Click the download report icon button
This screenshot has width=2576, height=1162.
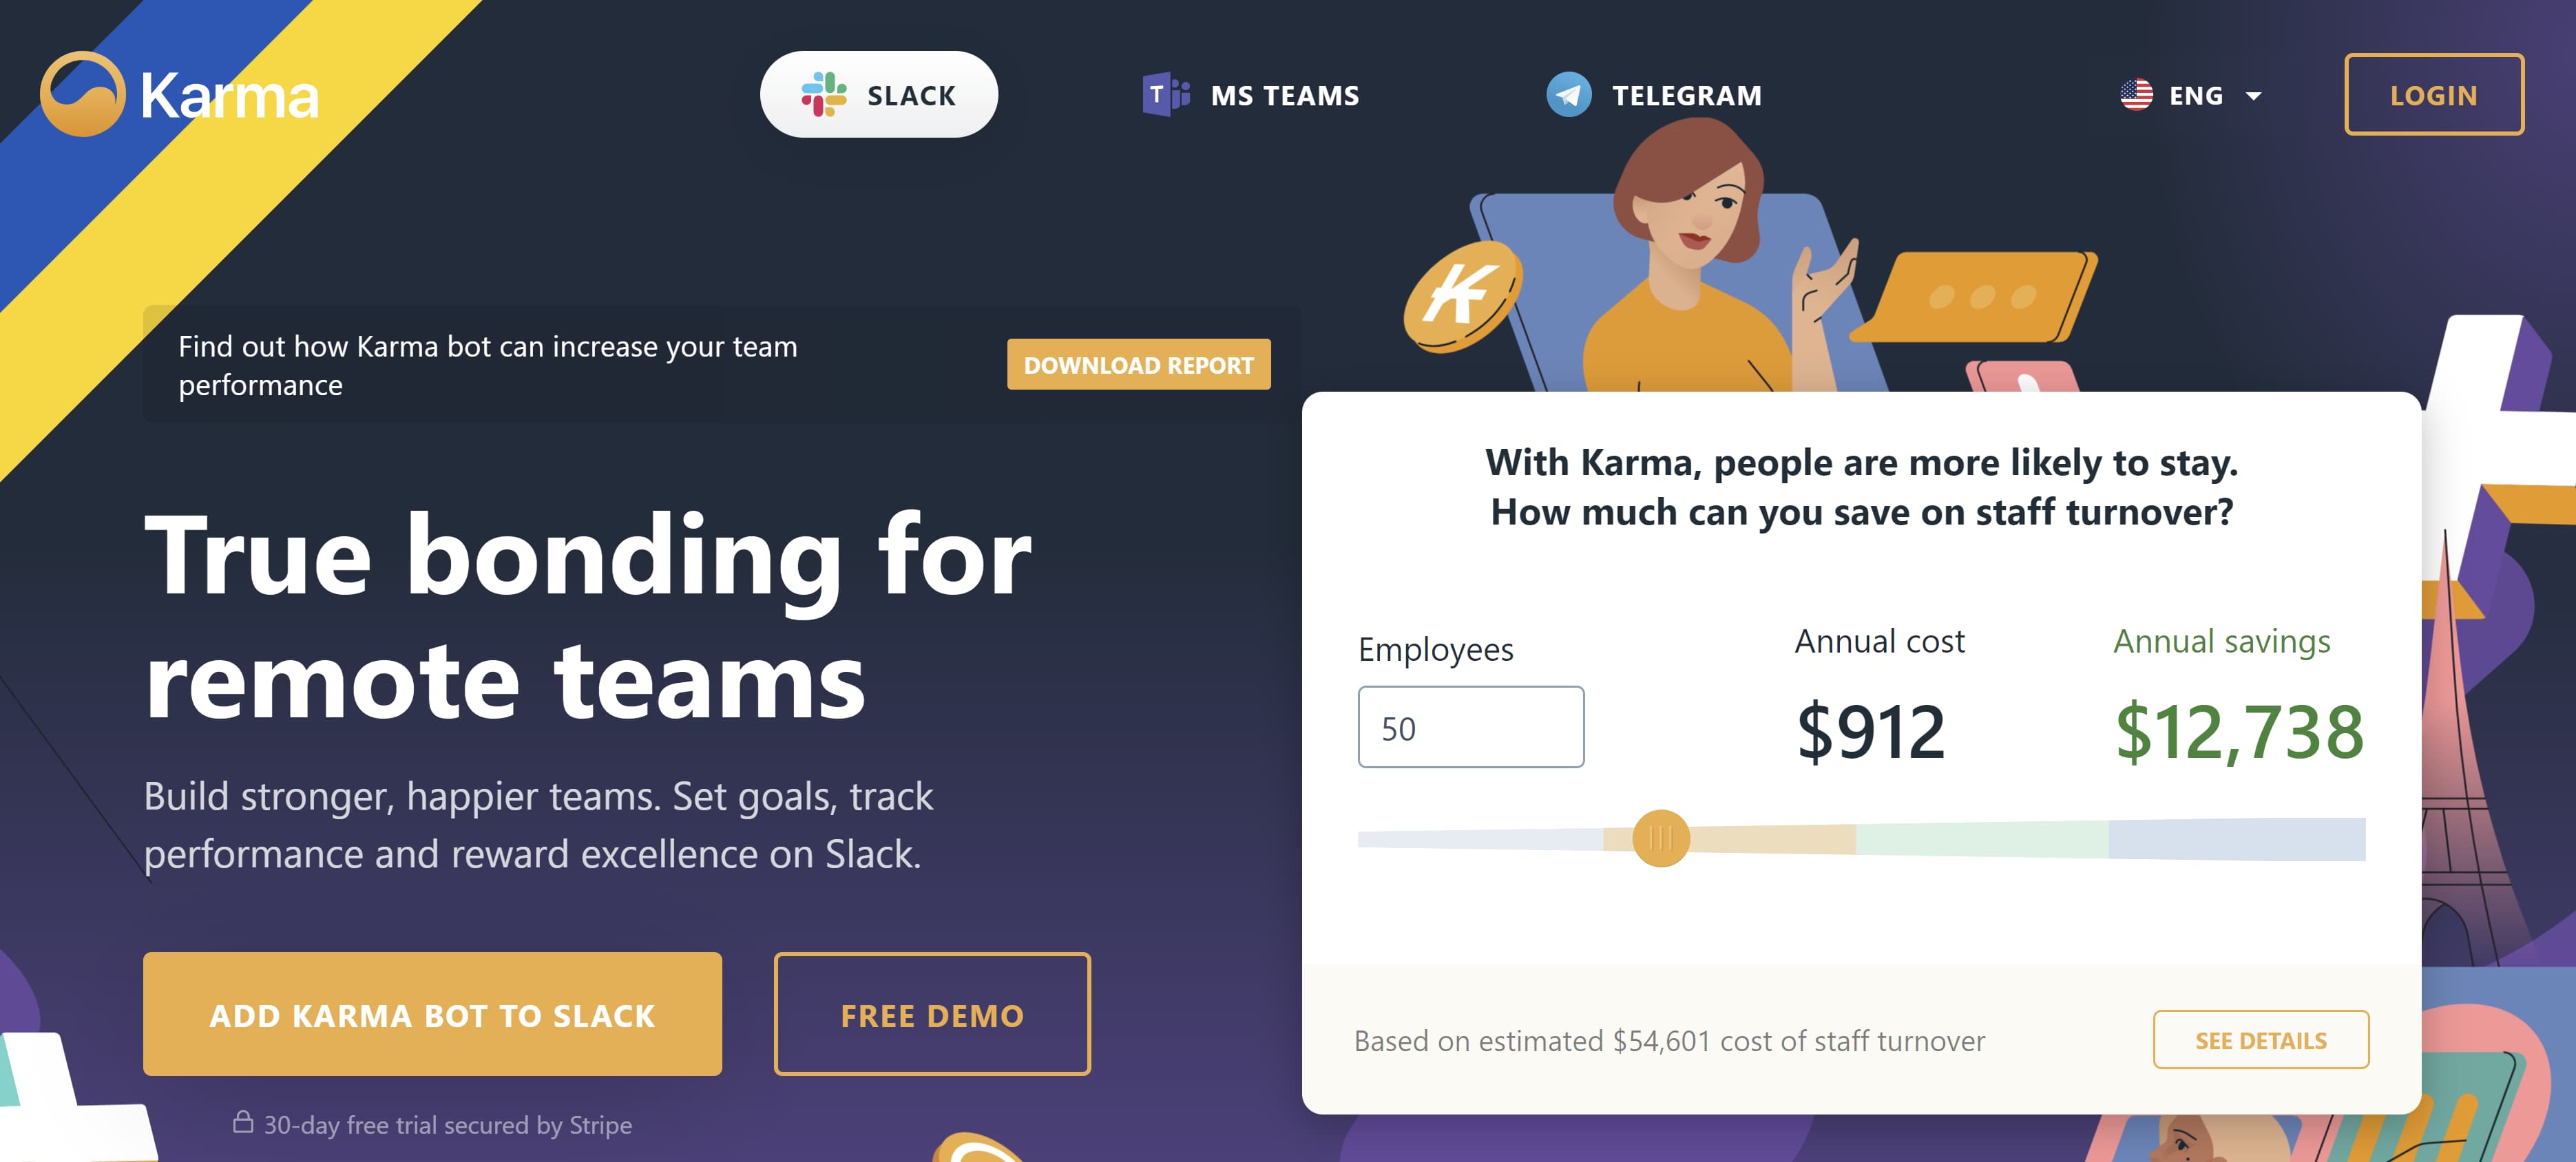point(1138,364)
